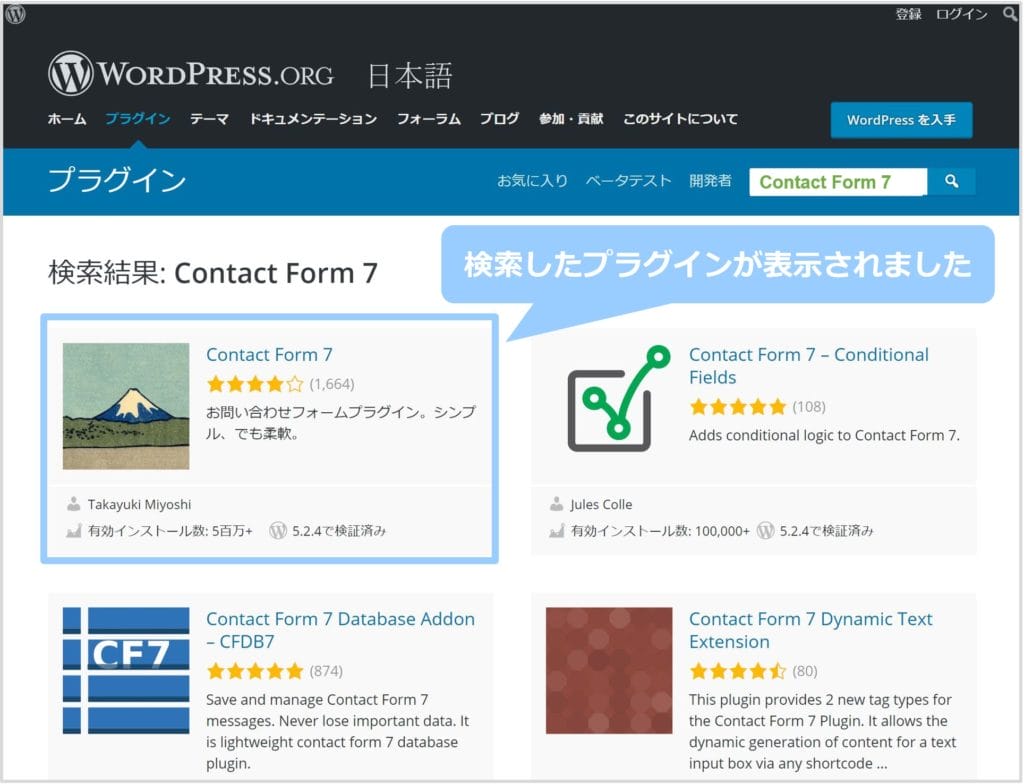The width and height of the screenshot is (1024, 784).
Task: Open the プラグイン tab in main navigation
Action: pyautogui.click(x=138, y=119)
